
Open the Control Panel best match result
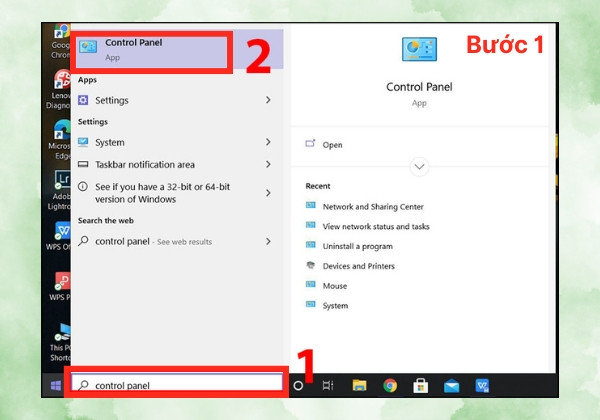tap(152, 51)
